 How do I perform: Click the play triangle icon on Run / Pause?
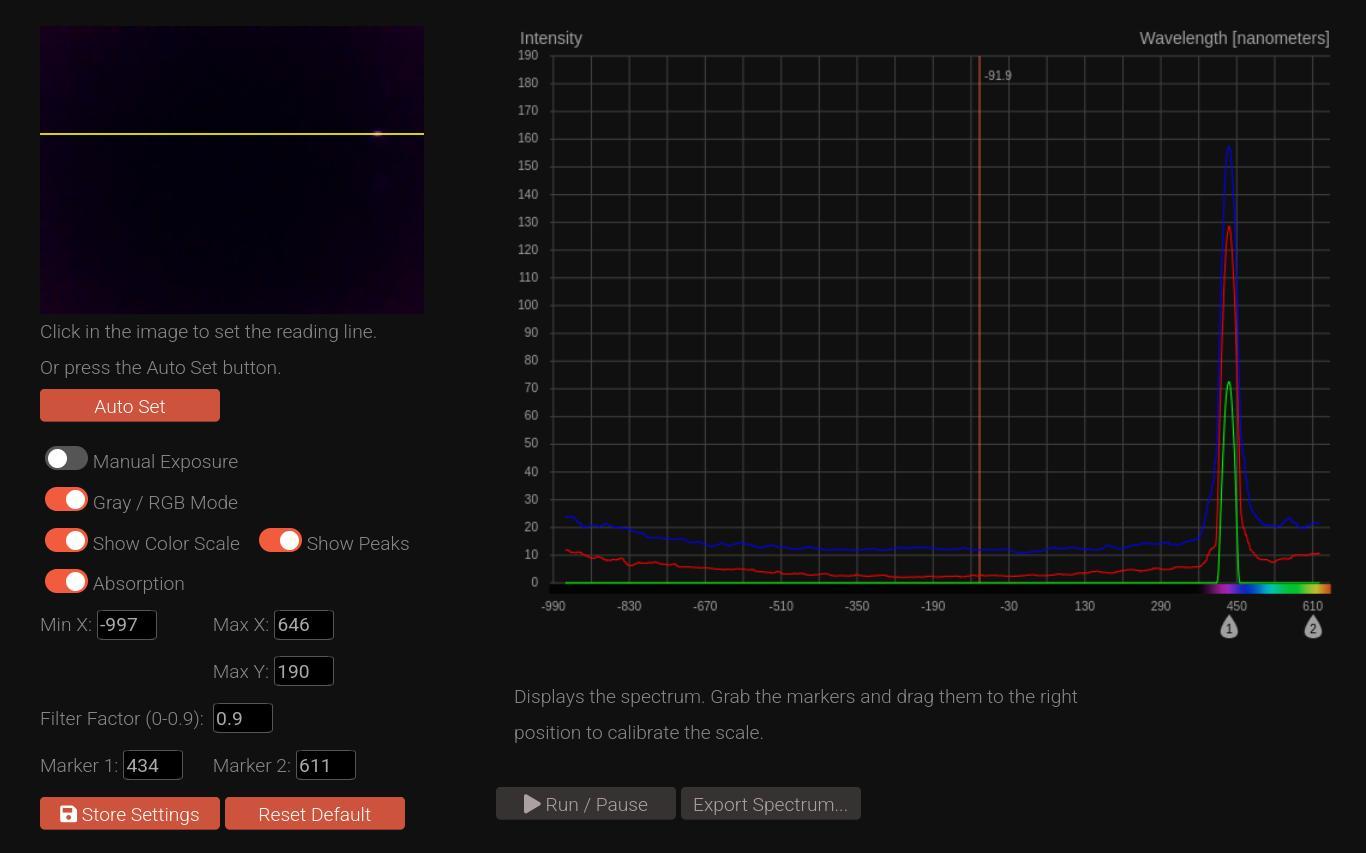(x=532, y=804)
